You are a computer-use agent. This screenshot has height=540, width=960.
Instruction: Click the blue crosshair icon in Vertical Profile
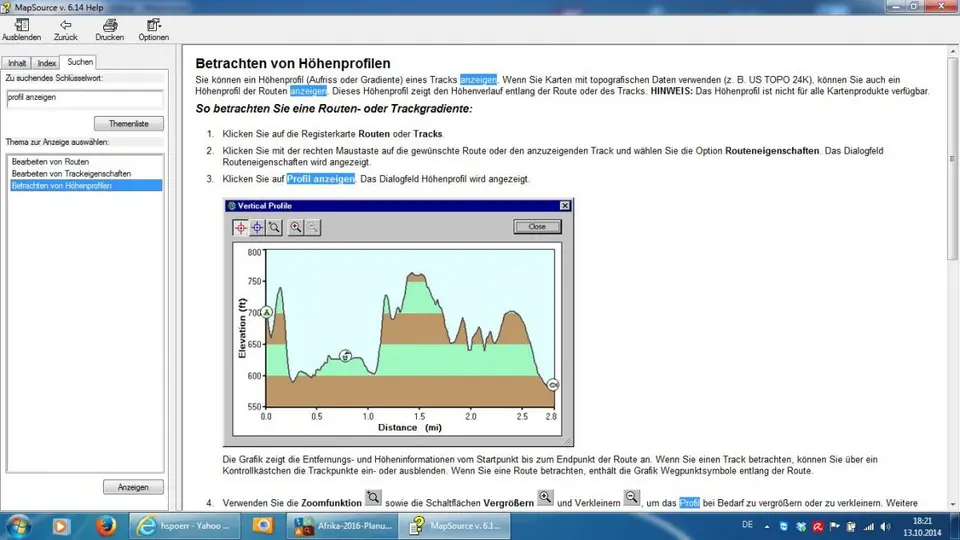(x=257, y=228)
